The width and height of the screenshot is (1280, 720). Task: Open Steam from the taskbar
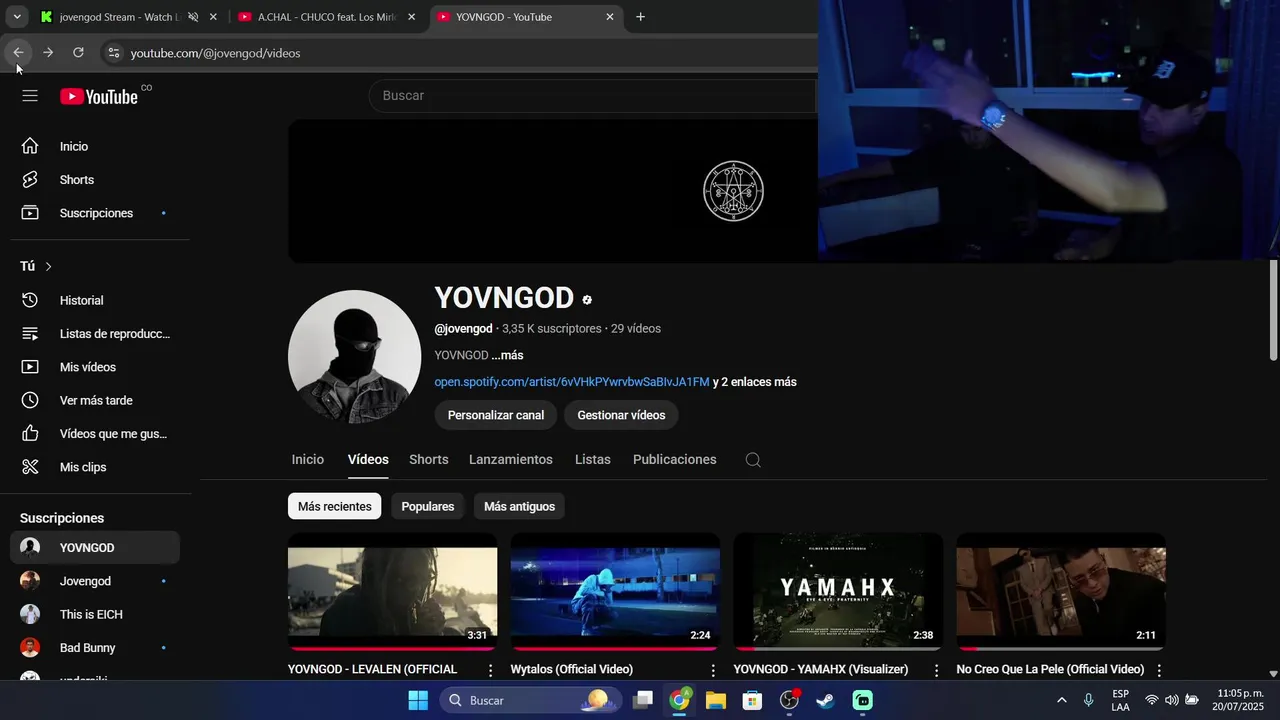tap(826, 700)
